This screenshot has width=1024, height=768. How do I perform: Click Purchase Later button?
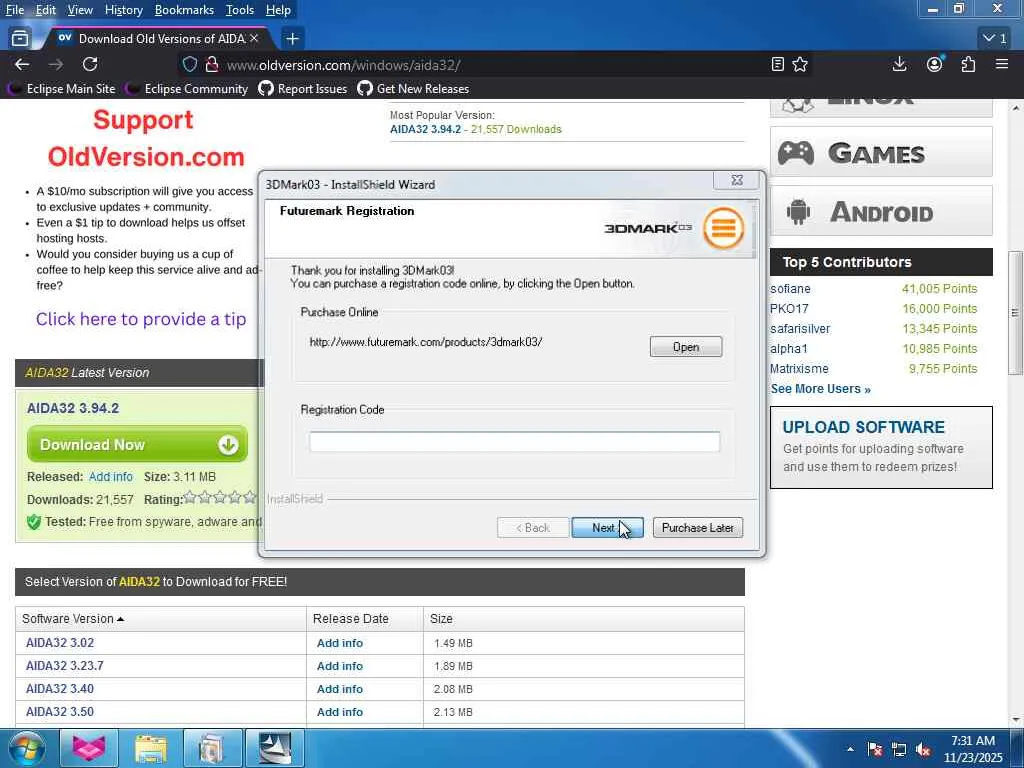pos(697,528)
